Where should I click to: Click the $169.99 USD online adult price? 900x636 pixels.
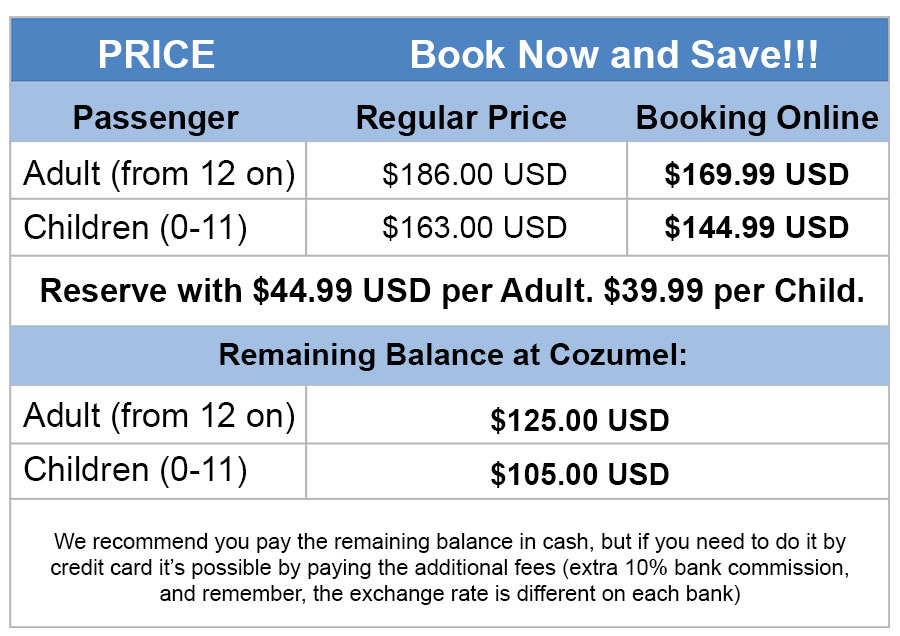756,174
